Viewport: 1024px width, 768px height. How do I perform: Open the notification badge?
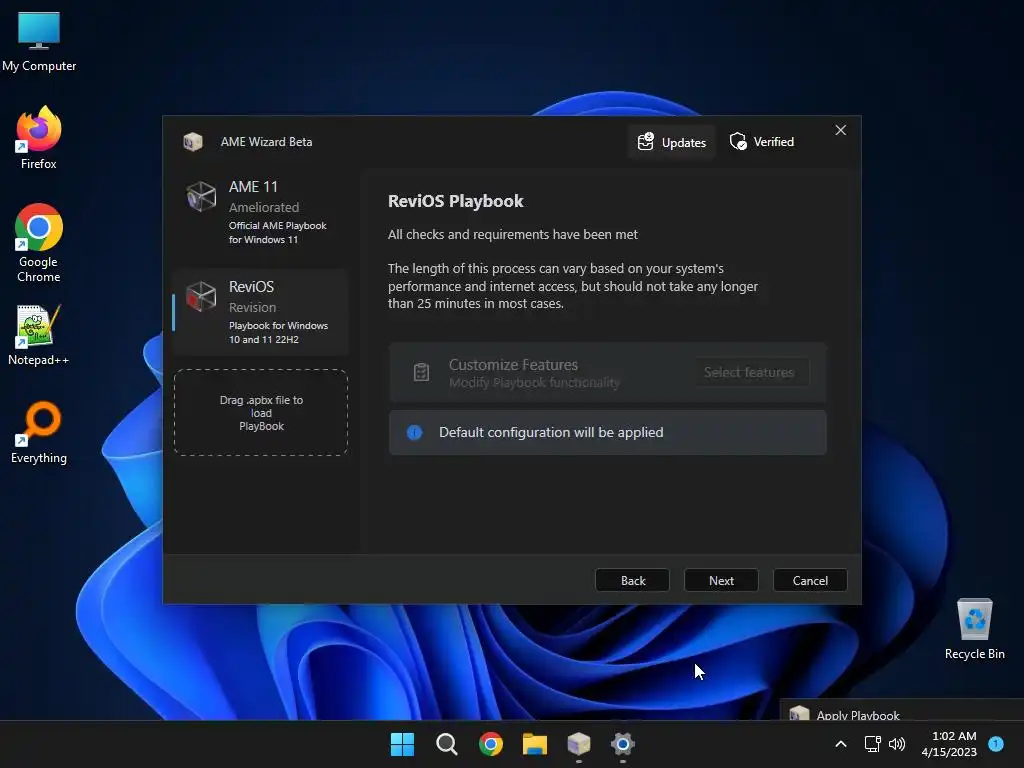(996, 743)
